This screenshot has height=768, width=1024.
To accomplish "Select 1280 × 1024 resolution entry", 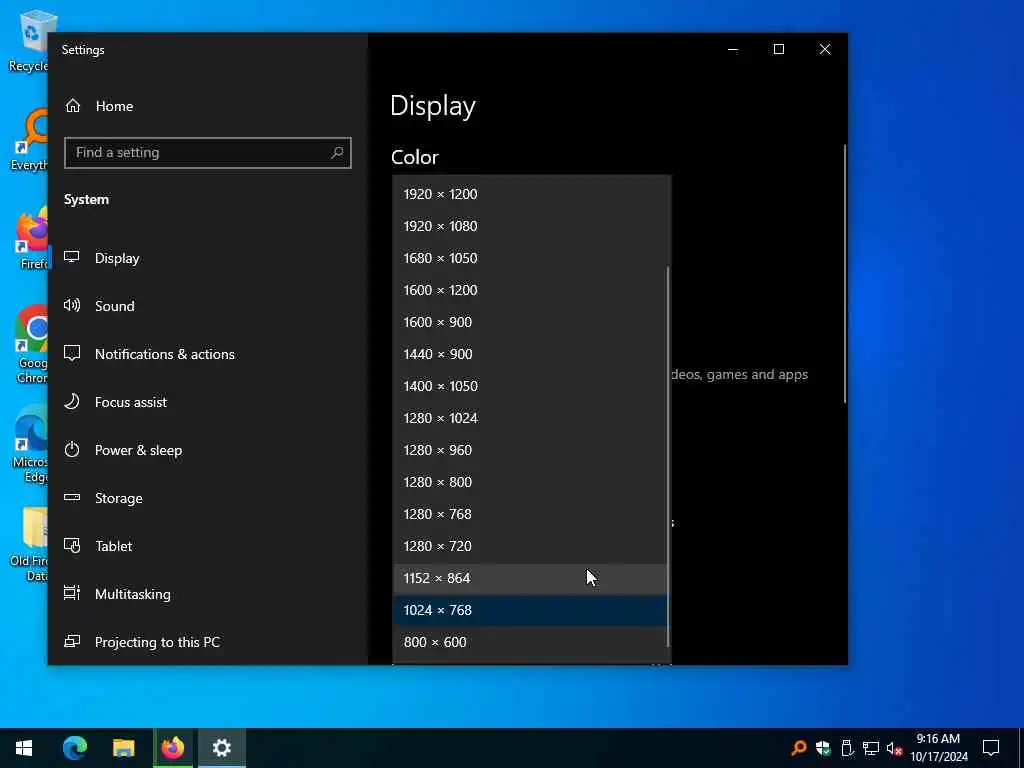I will pyautogui.click(x=531, y=418).
